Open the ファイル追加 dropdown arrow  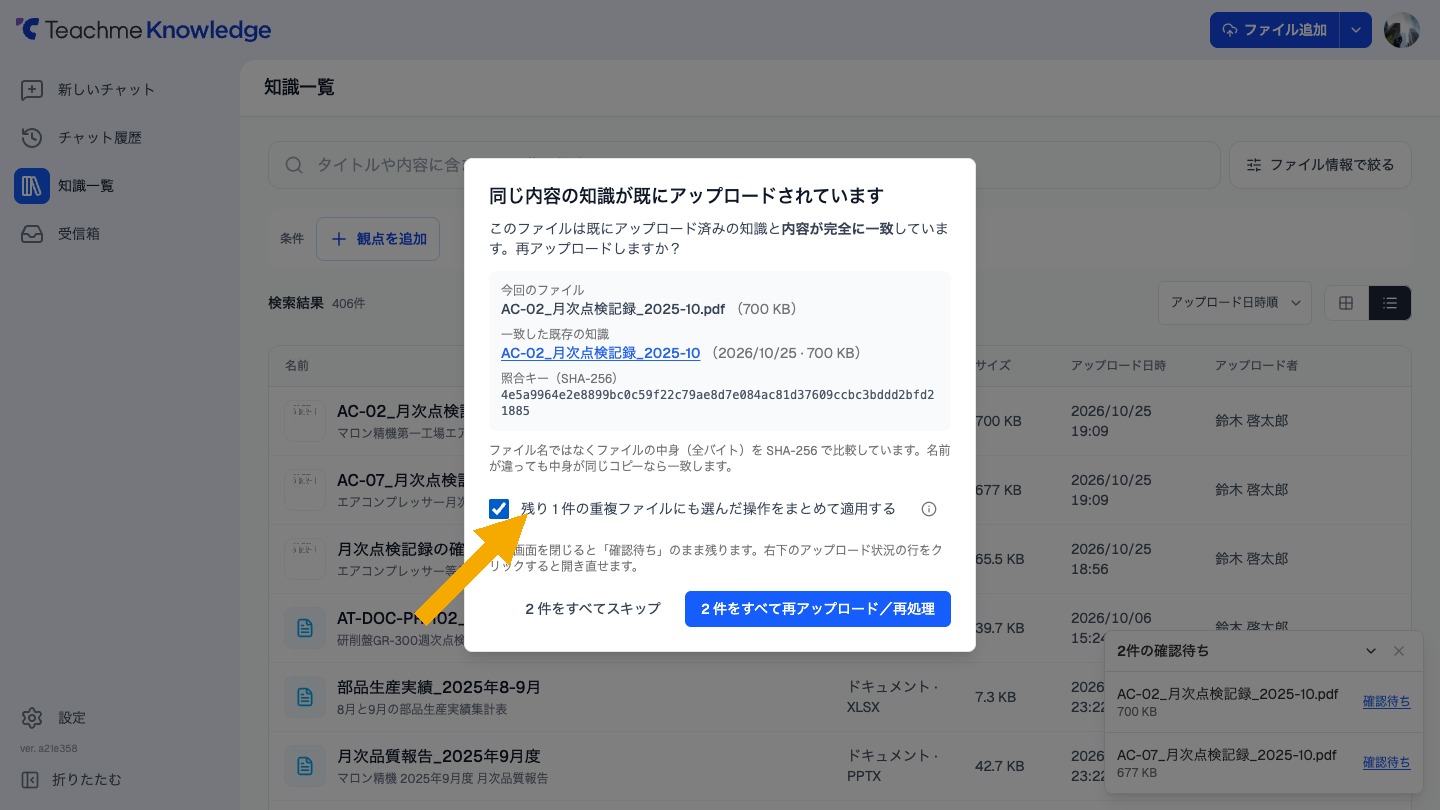click(1355, 30)
